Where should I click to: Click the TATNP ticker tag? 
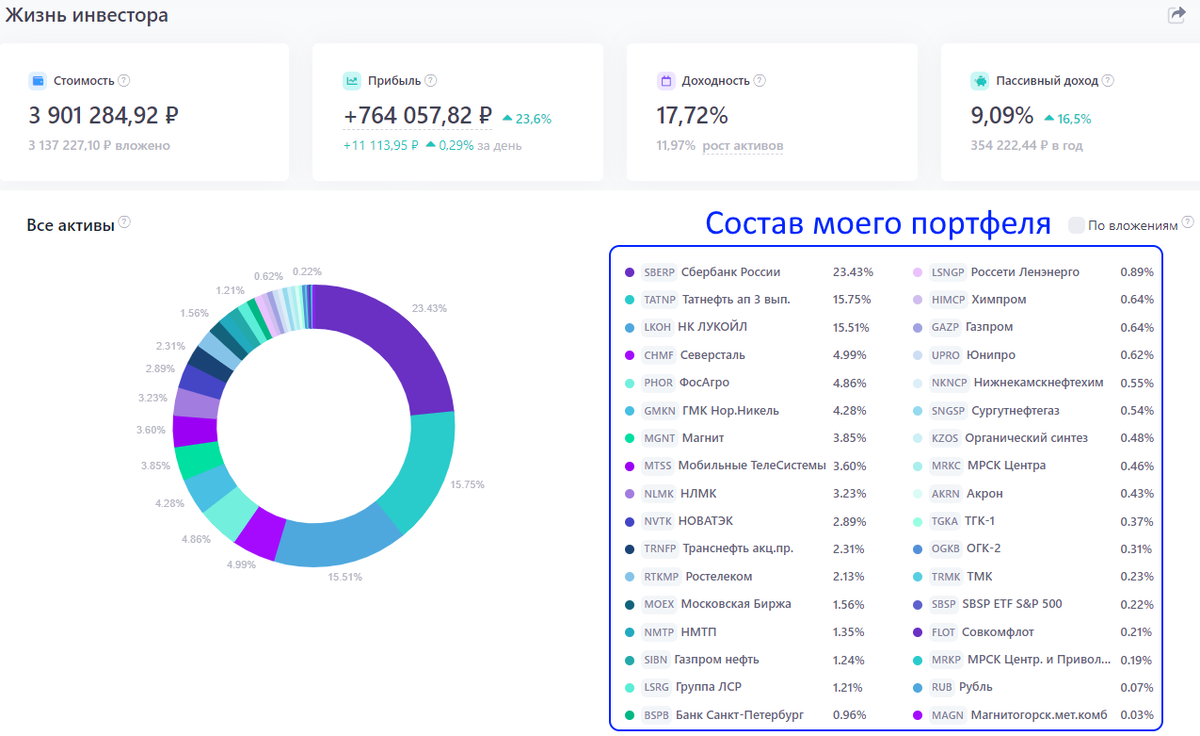pyautogui.click(x=660, y=299)
